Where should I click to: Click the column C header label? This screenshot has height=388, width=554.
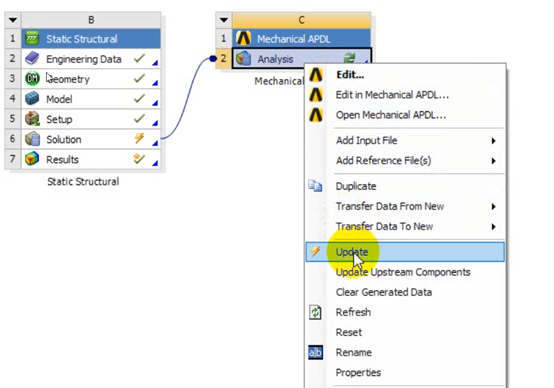(302, 20)
